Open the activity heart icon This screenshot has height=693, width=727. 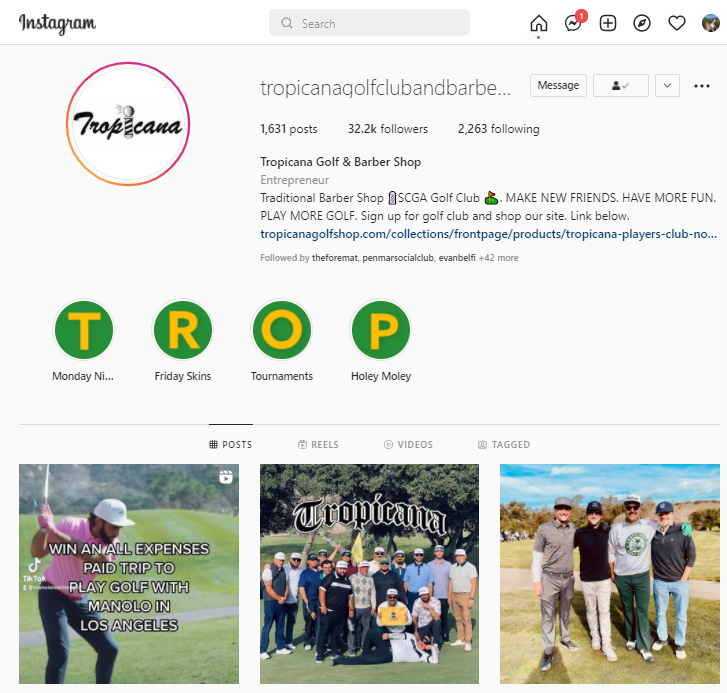[676, 23]
